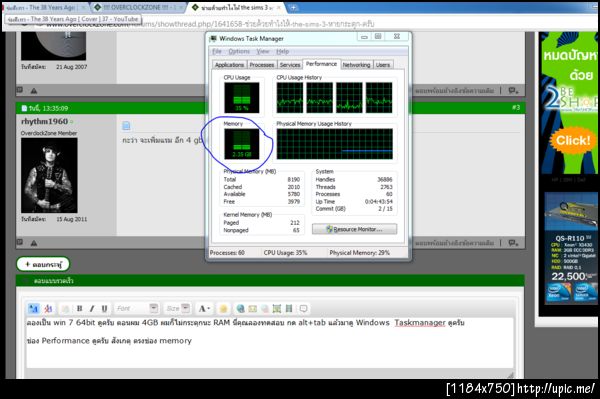Switch to the OVERCLOCKZONE browser tab
Image resolution: width=600 pixels, height=399 pixels.
(x=139, y=7)
